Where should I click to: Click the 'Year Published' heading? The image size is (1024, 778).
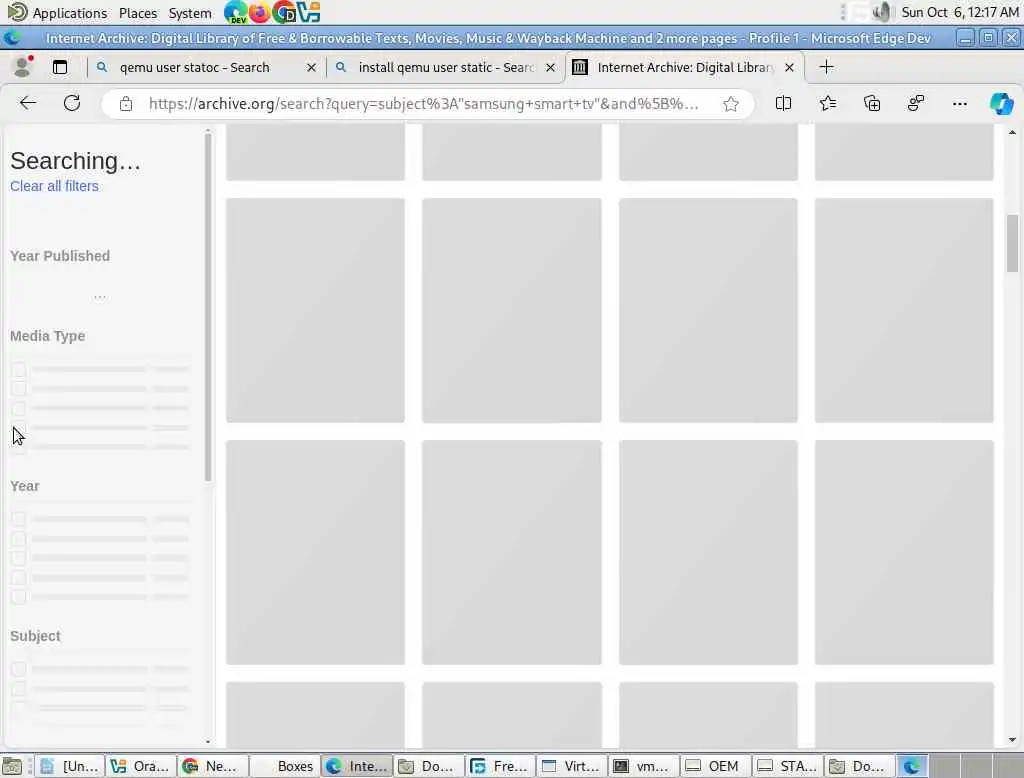pos(60,256)
